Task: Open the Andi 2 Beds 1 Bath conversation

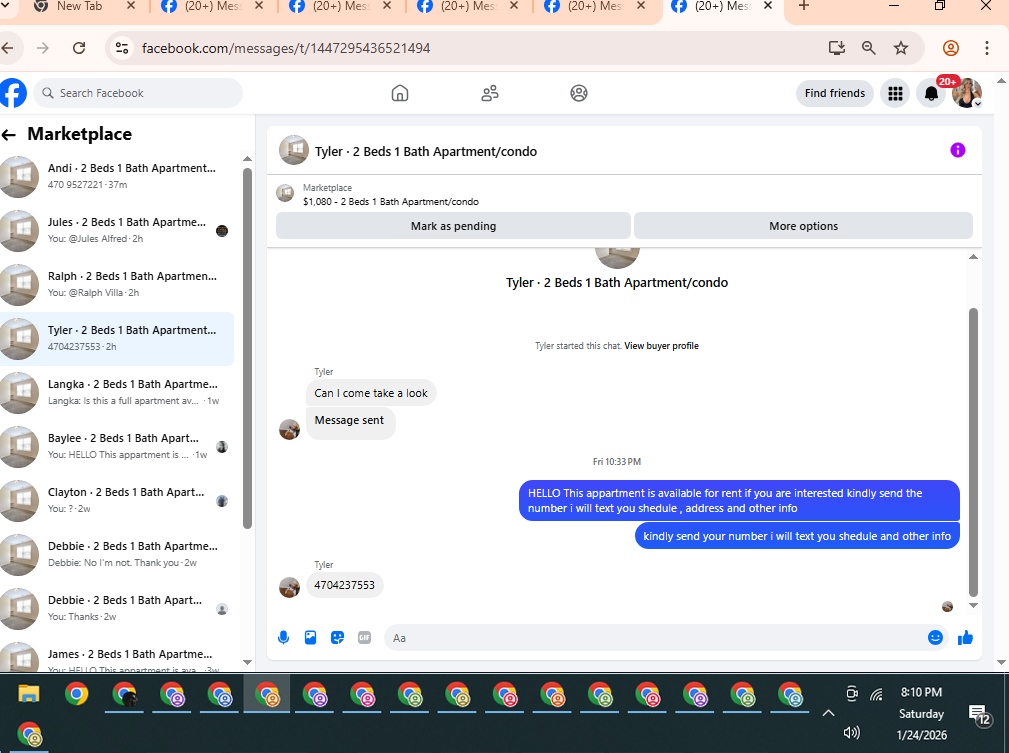Action: point(116,176)
